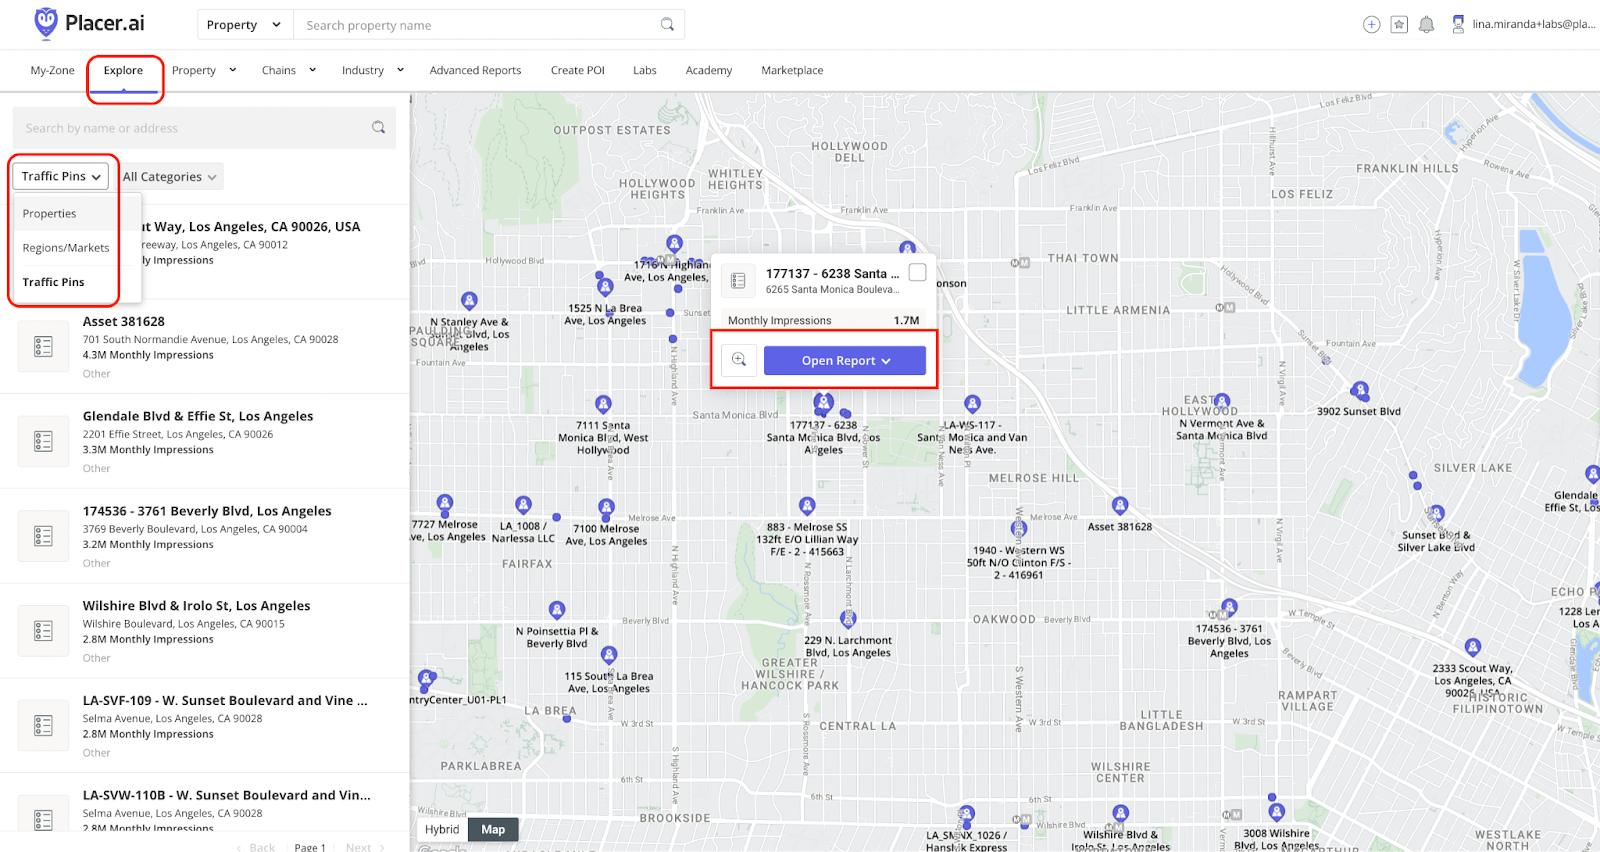Click the map pin for N Poinsettia Pl & Beverly Blvd

click(x=557, y=610)
